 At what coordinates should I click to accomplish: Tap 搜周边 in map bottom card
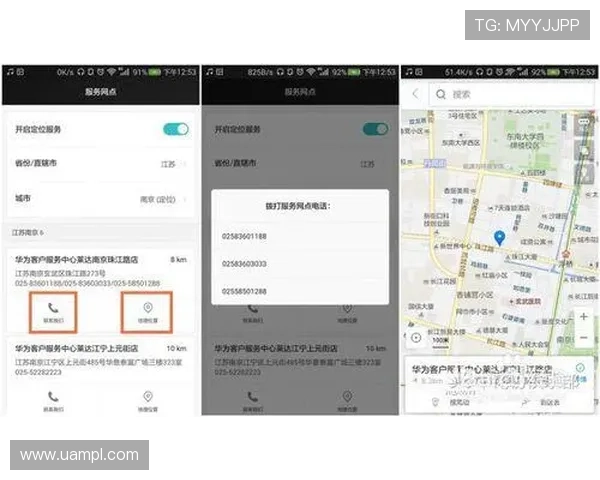pyautogui.click(x=452, y=402)
